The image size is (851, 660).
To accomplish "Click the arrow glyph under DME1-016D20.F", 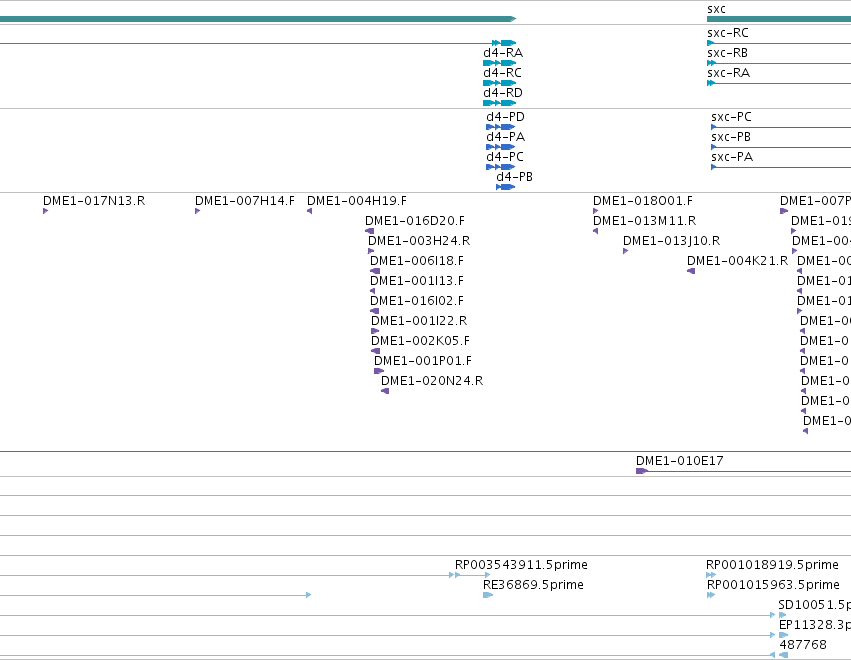I will 370,231.
